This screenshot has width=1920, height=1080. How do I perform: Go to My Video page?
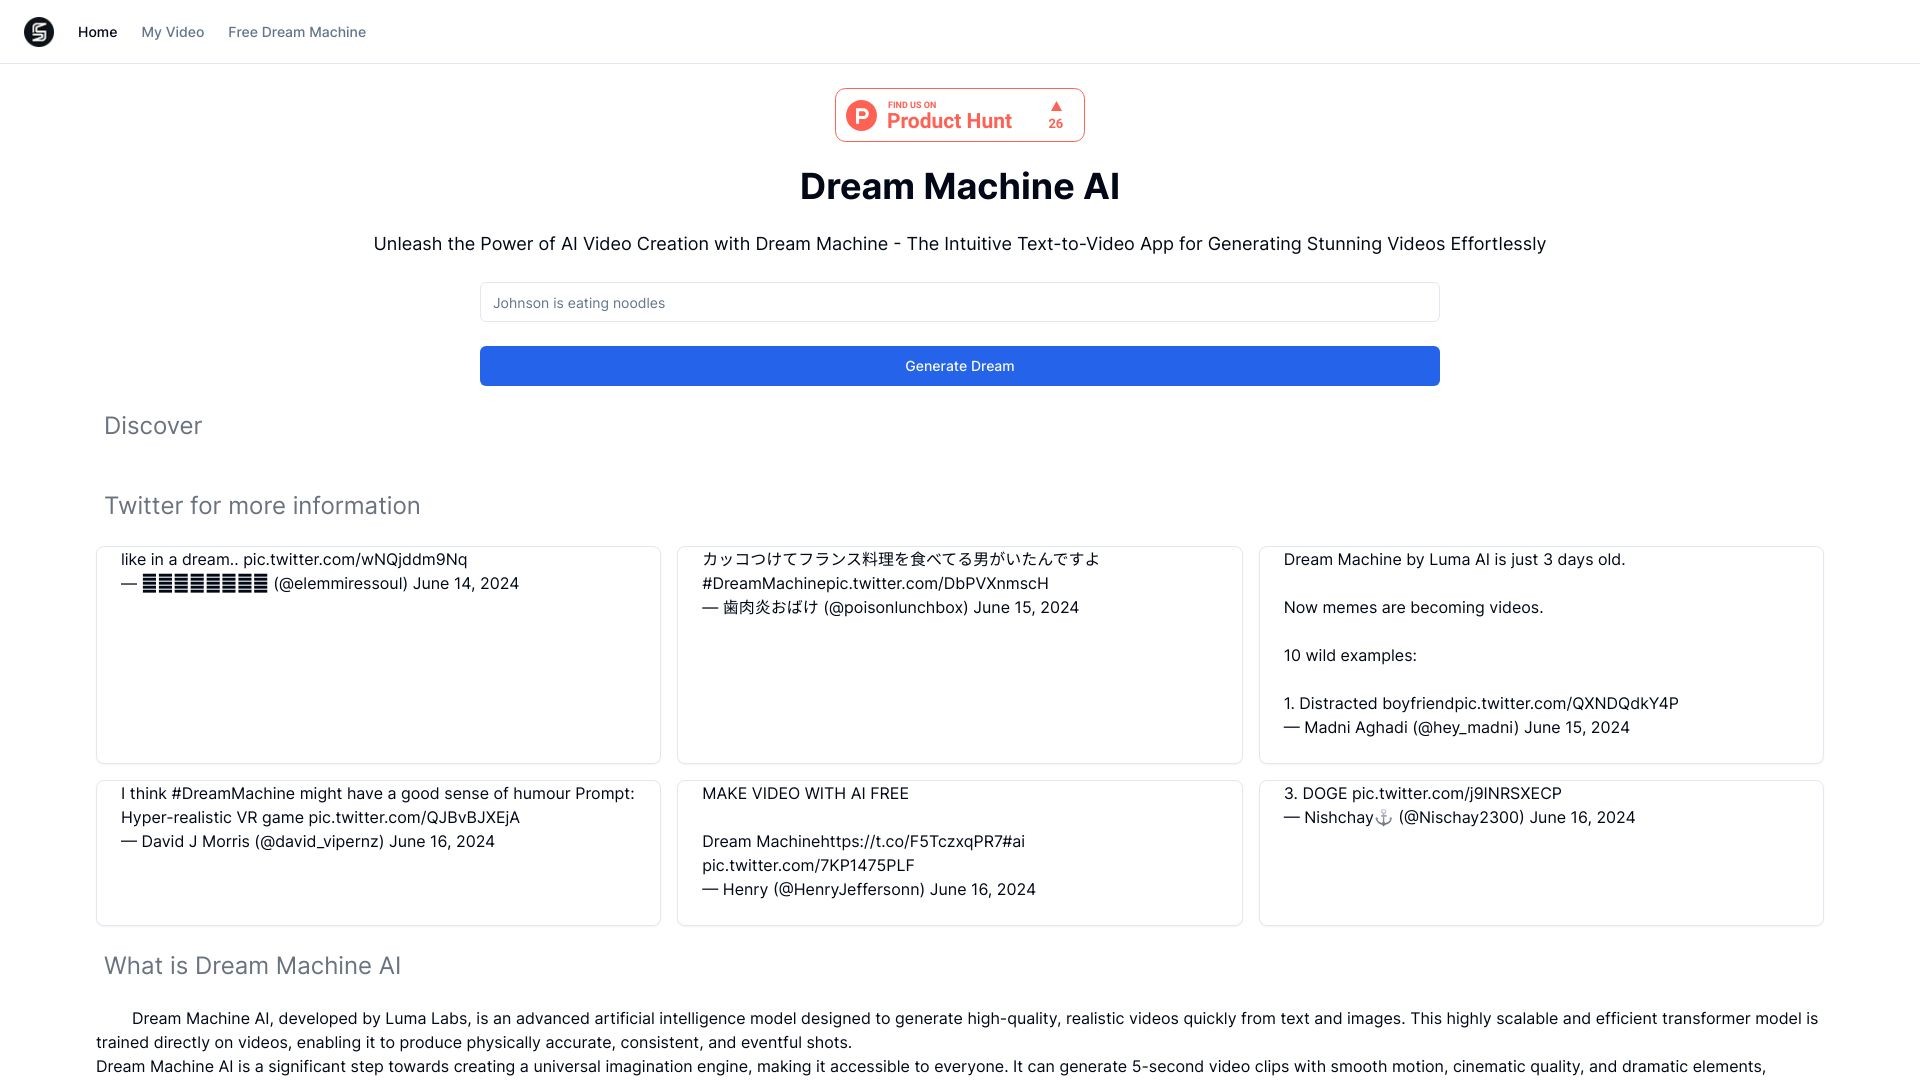(172, 31)
